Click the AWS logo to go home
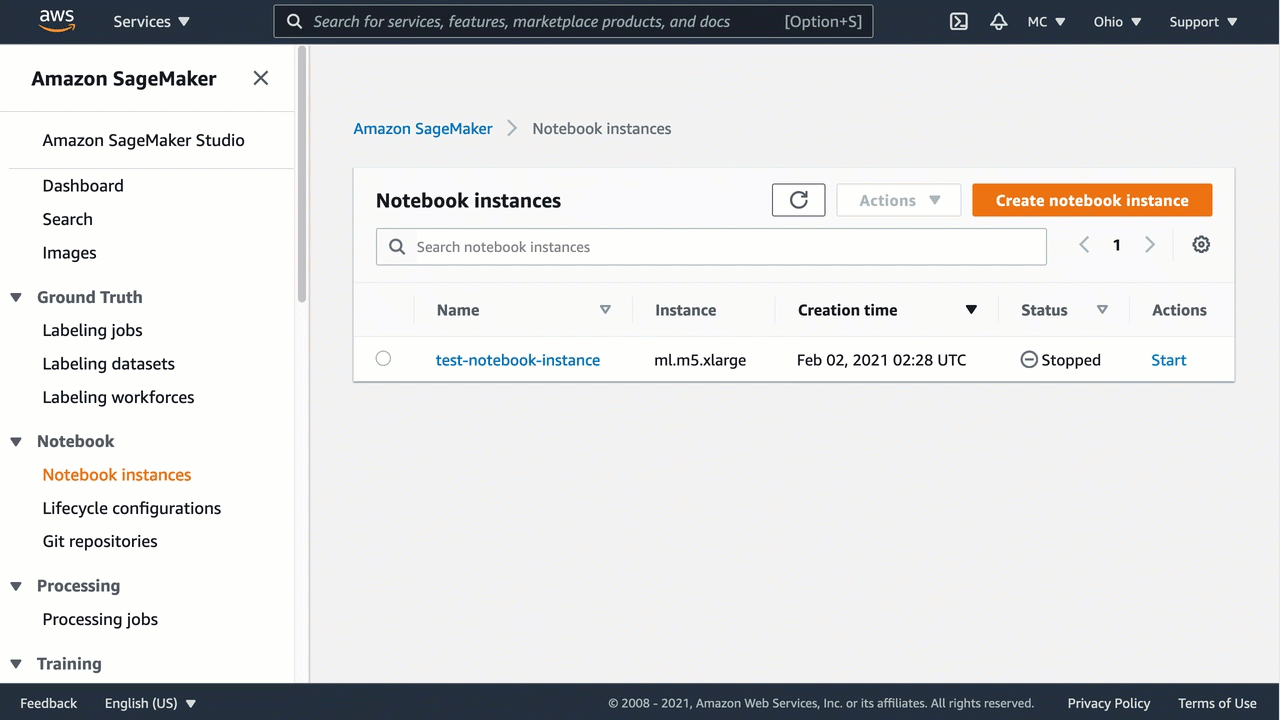 [x=57, y=21]
